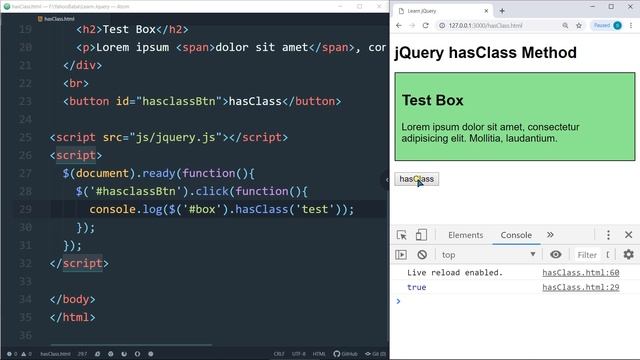Click the true output in the console
The width and height of the screenshot is (640, 360).
pyautogui.click(x=416, y=287)
